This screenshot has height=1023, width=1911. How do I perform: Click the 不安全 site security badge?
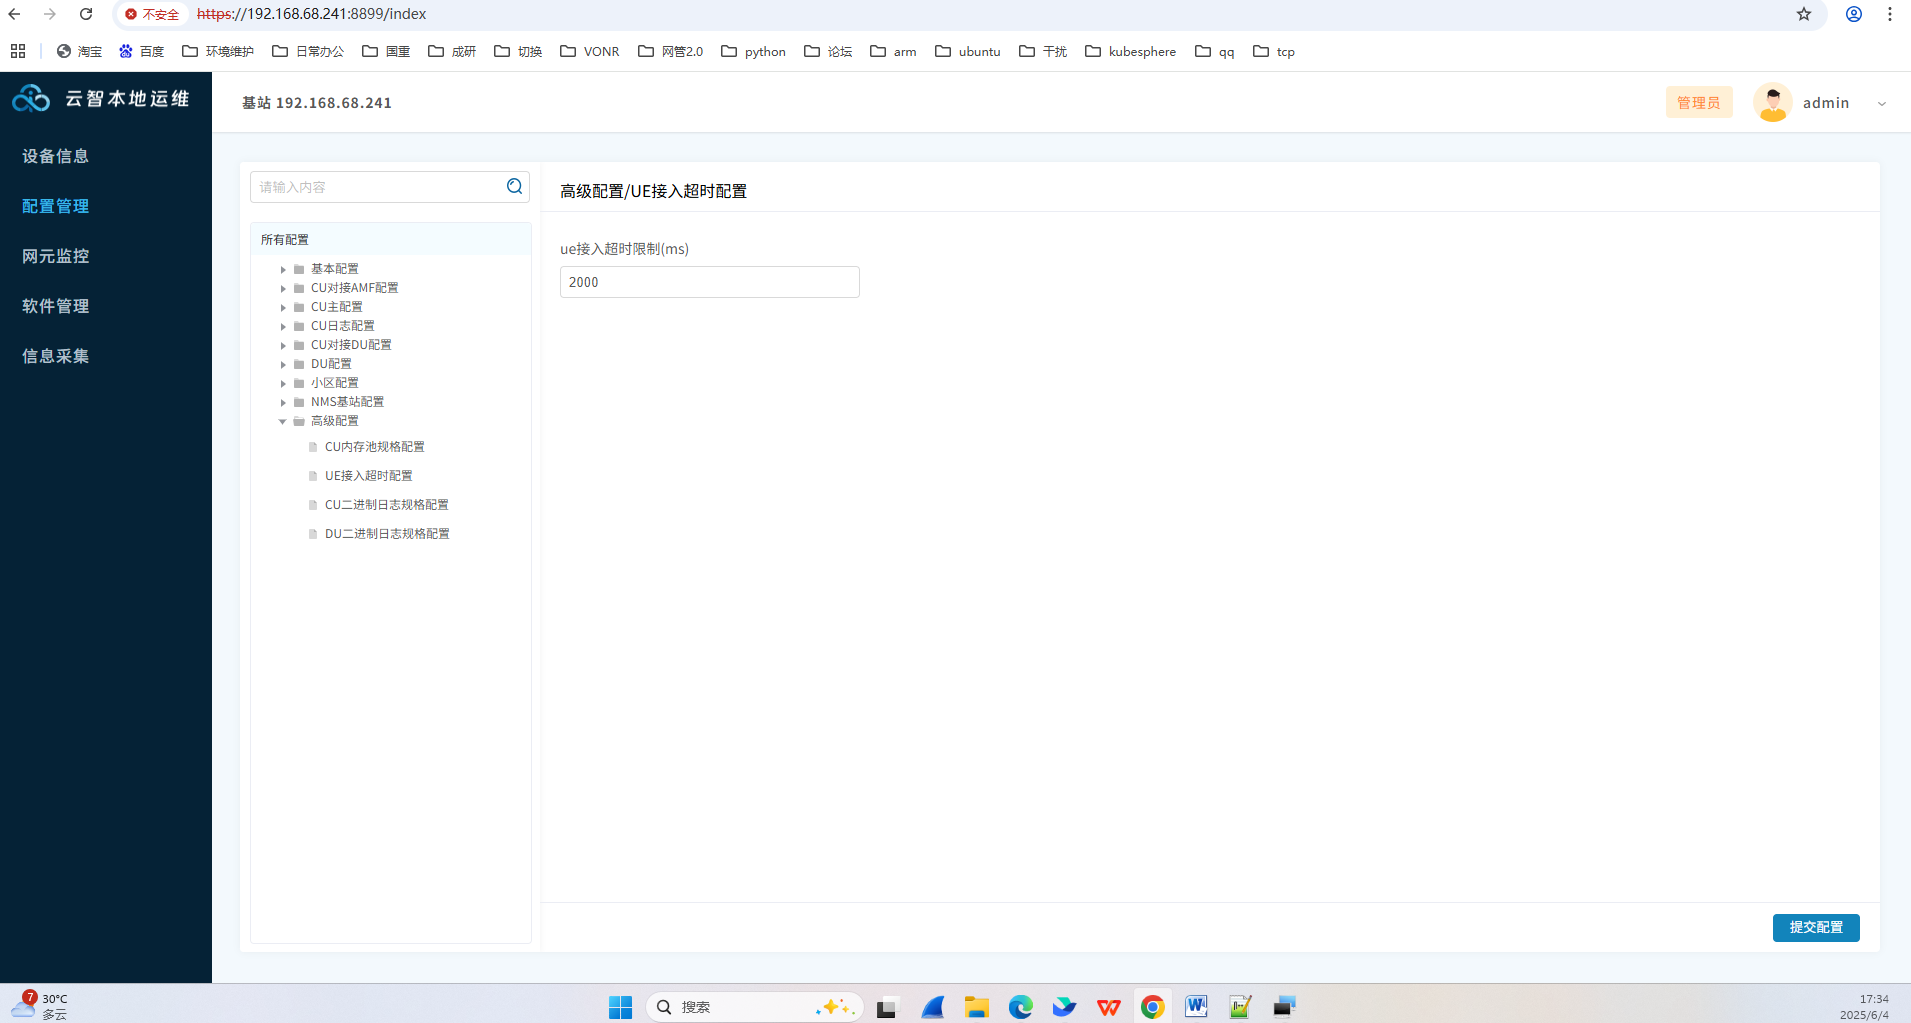coord(152,14)
